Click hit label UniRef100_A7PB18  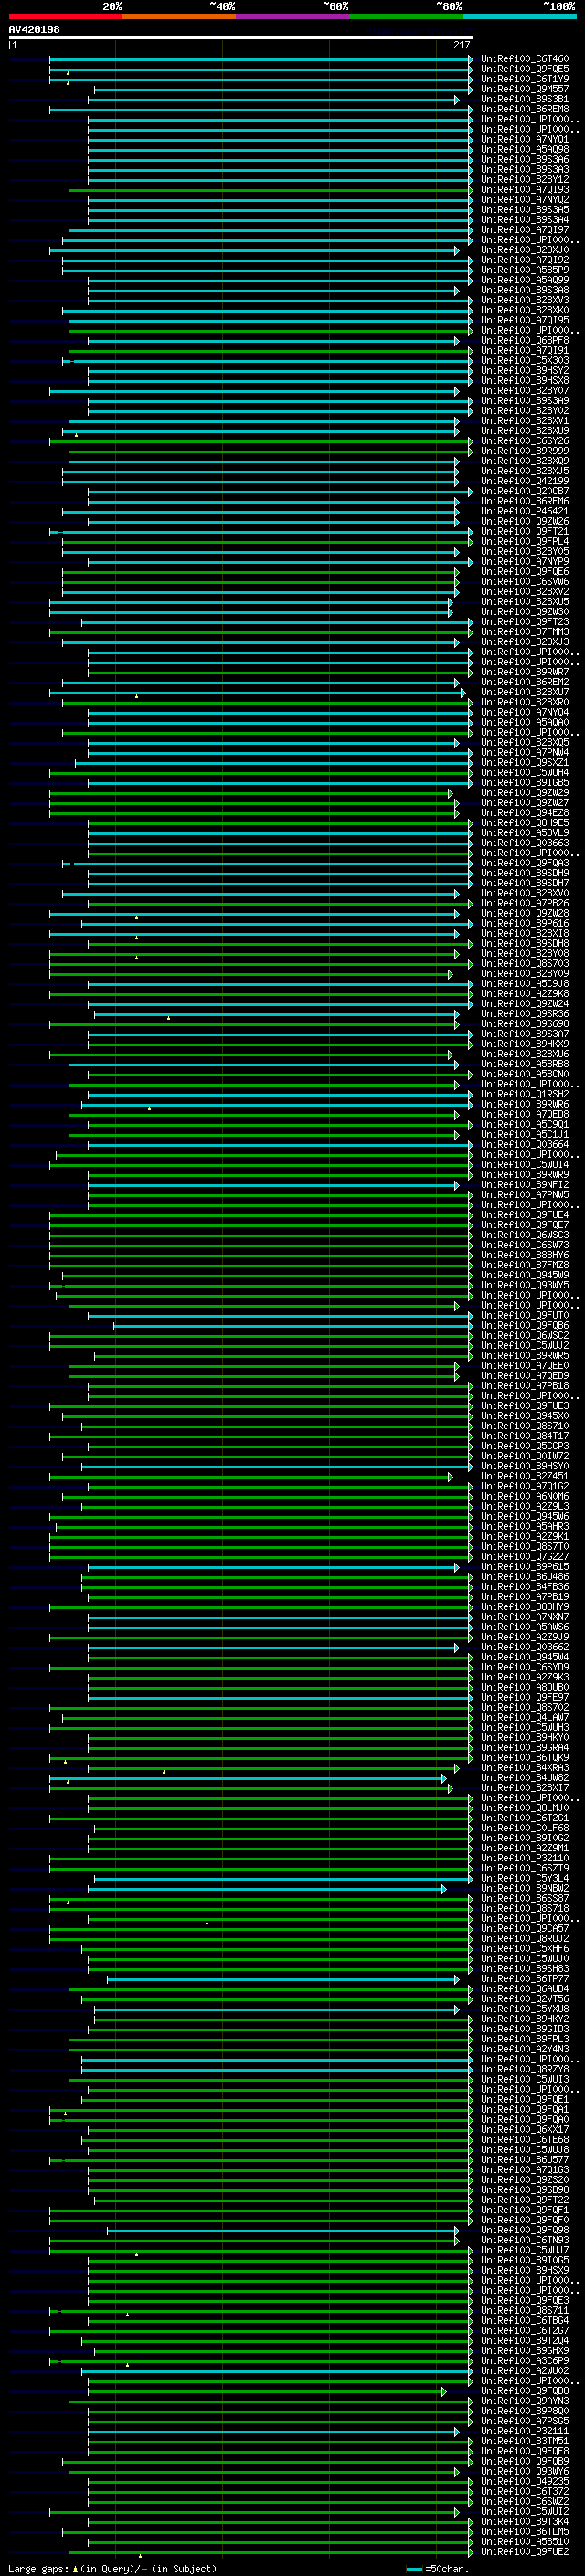point(525,1385)
